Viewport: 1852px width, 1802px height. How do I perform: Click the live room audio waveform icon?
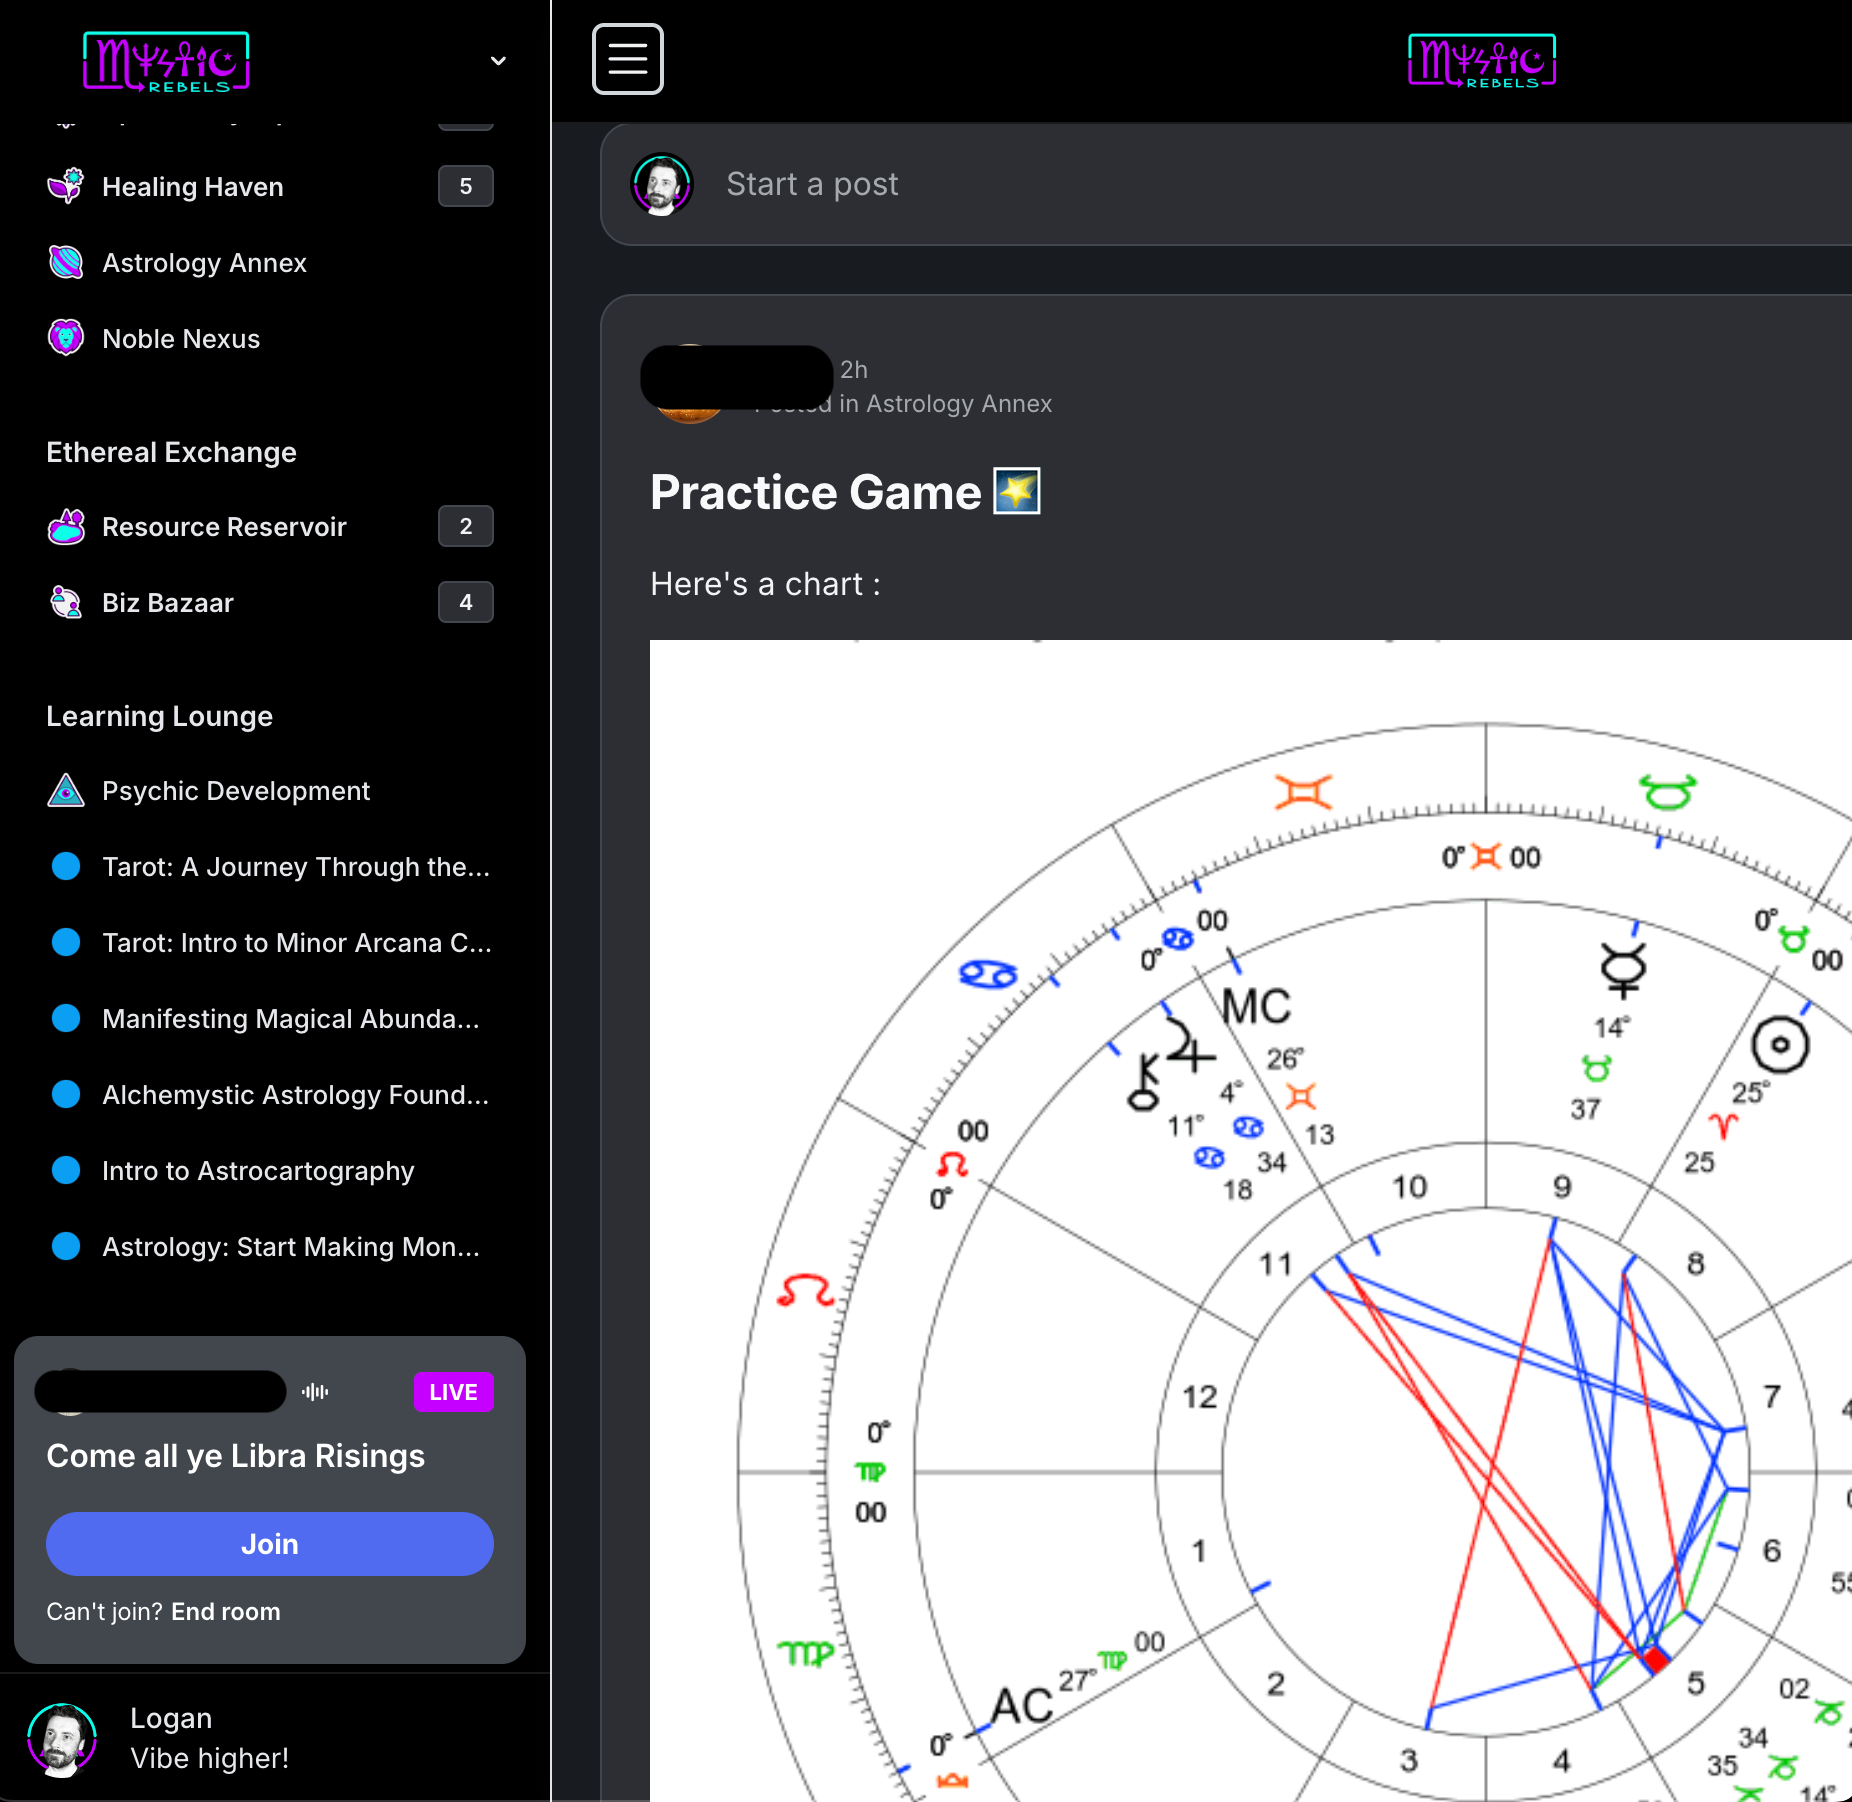(x=315, y=1392)
